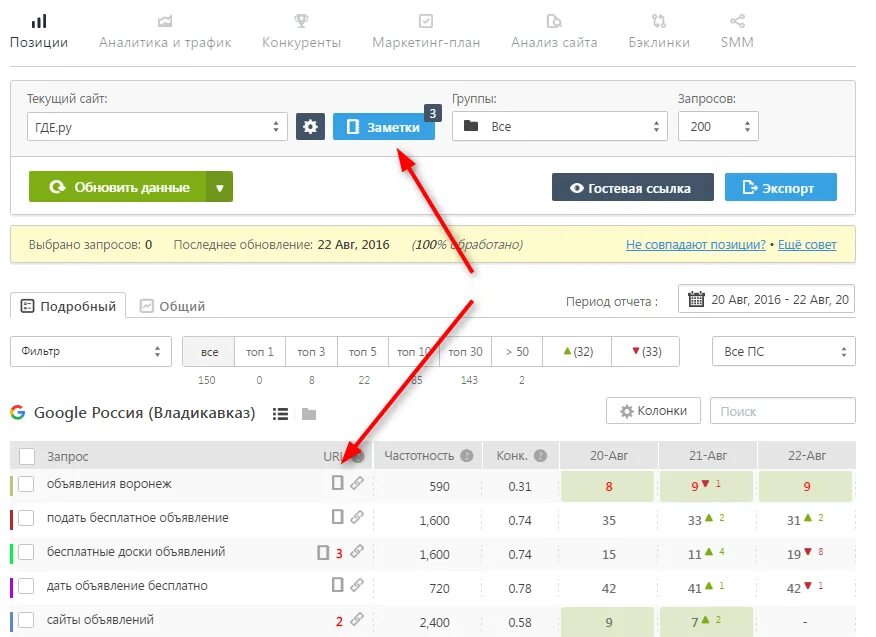This screenshot has width=876, height=637.
Task: Open the Колонки columns button
Action: coord(654,411)
